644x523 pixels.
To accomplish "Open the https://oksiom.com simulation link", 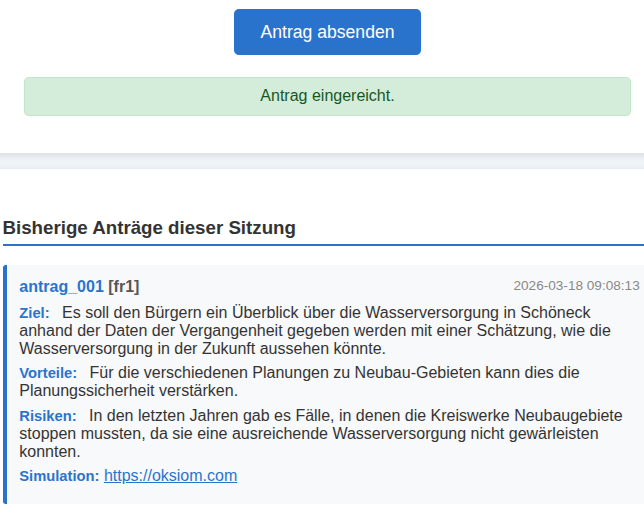I will (x=170, y=475).
